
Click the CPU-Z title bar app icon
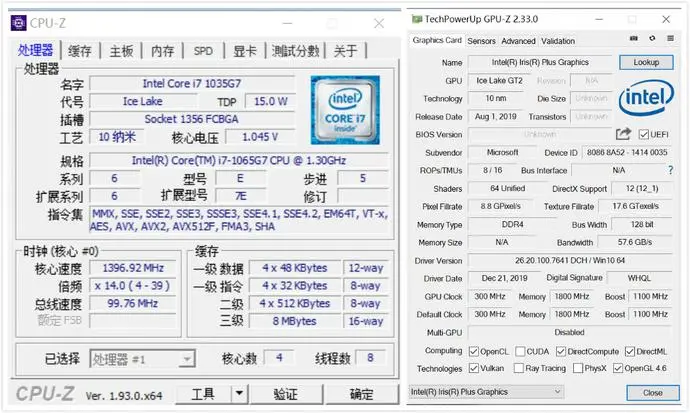tap(18, 23)
